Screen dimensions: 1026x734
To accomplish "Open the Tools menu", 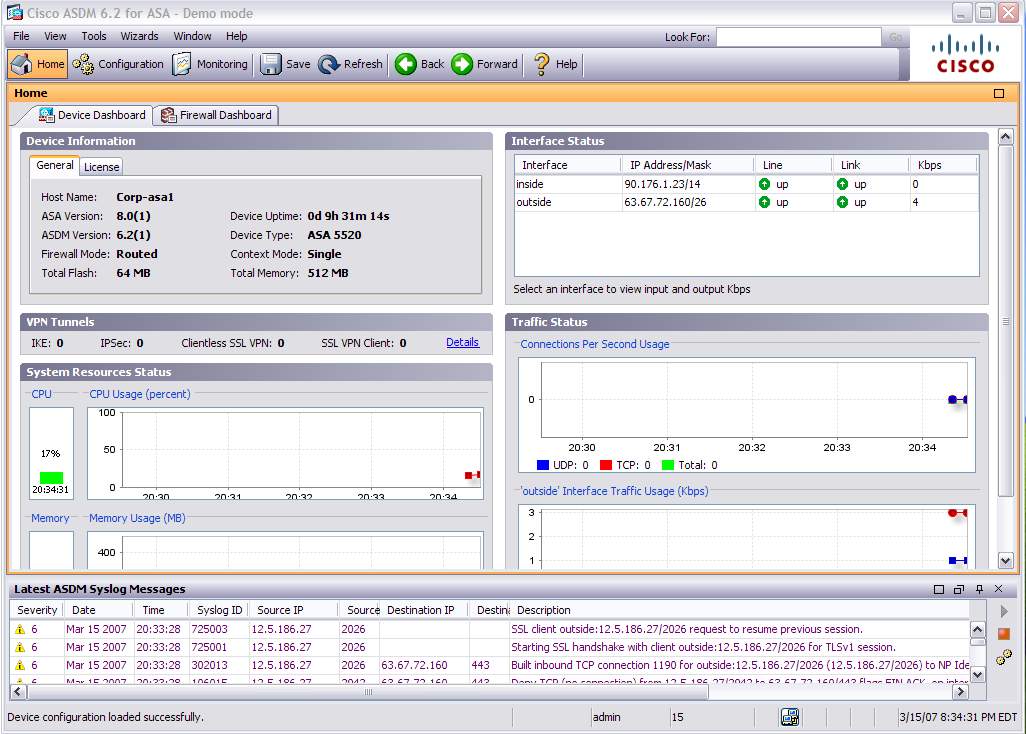I will (x=94, y=36).
